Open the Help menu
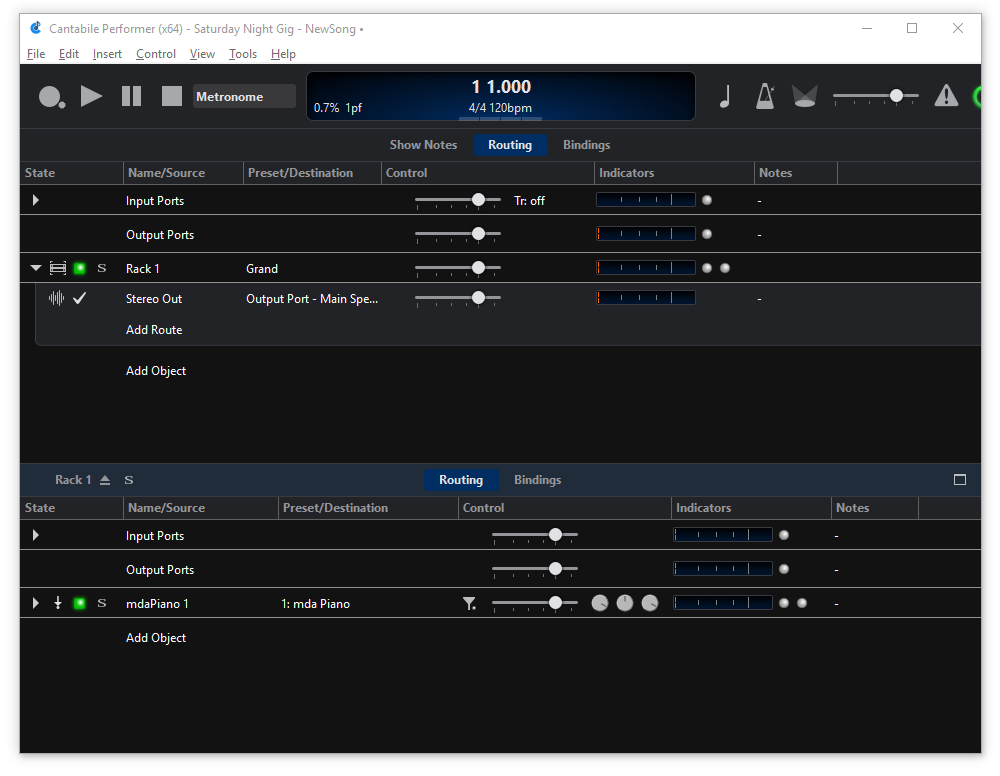Image resolution: width=1000 pixels, height=776 pixels. coord(283,54)
